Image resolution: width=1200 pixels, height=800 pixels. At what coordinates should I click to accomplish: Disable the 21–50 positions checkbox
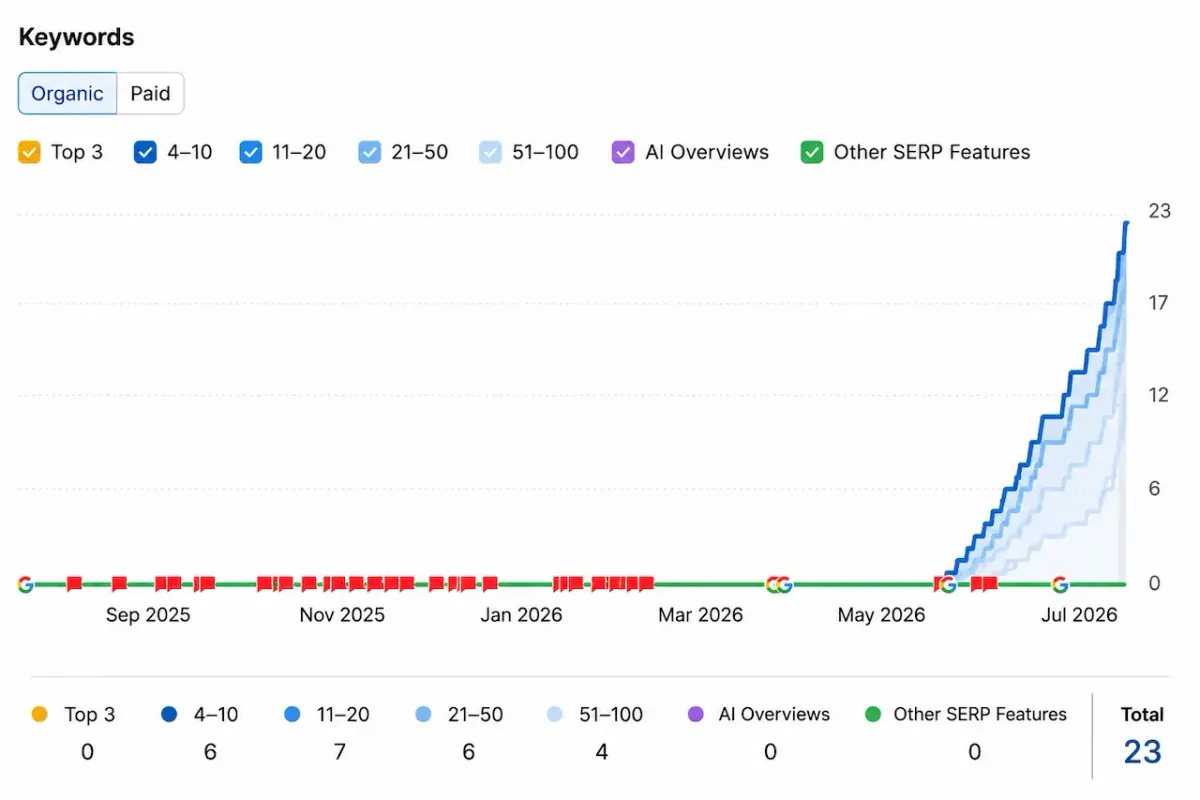369,153
